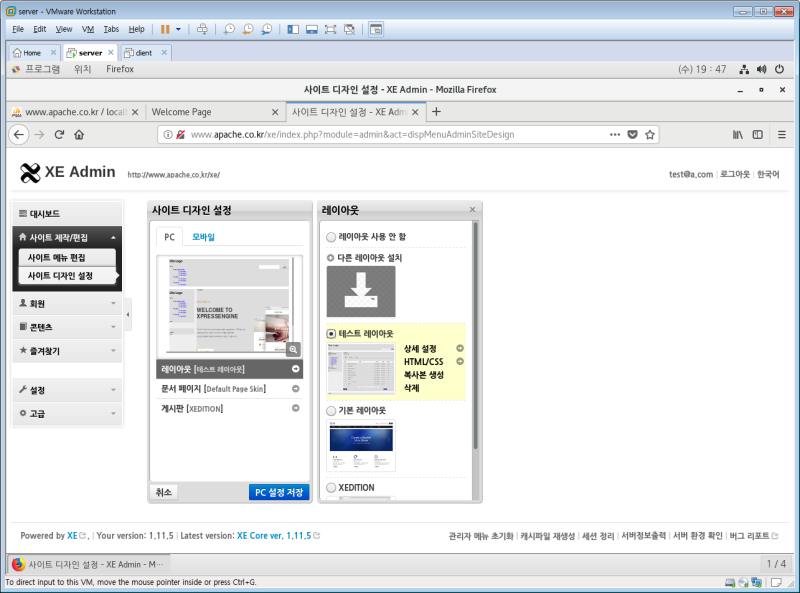Open a new Firefox tab with plus button
The width and height of the screenshot is (800, 593).
click(436, 112)
